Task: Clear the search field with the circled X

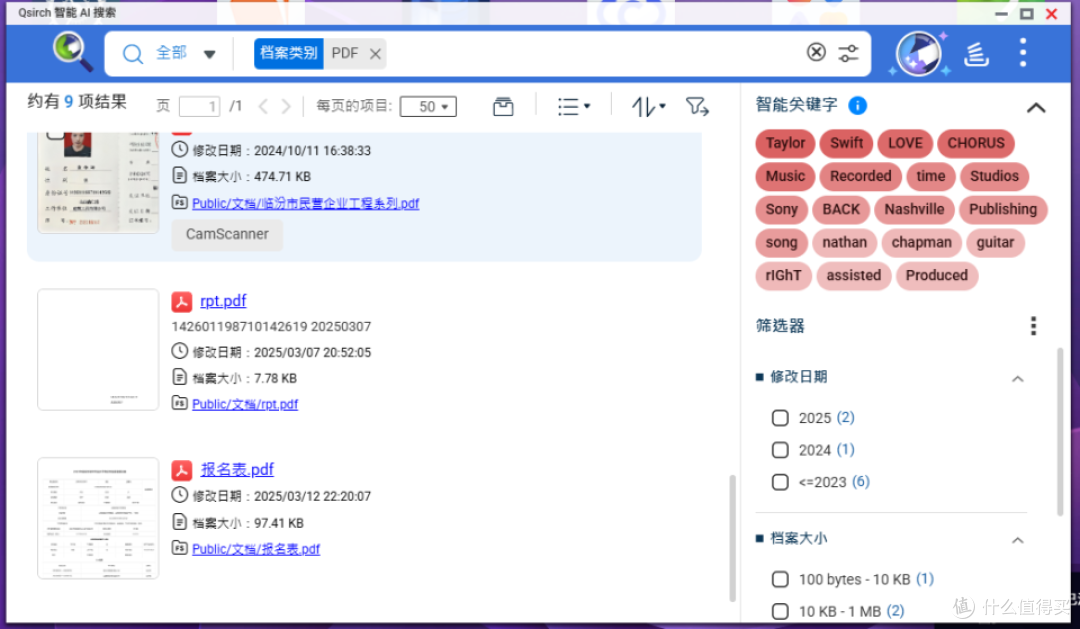Action: (816, 52)
